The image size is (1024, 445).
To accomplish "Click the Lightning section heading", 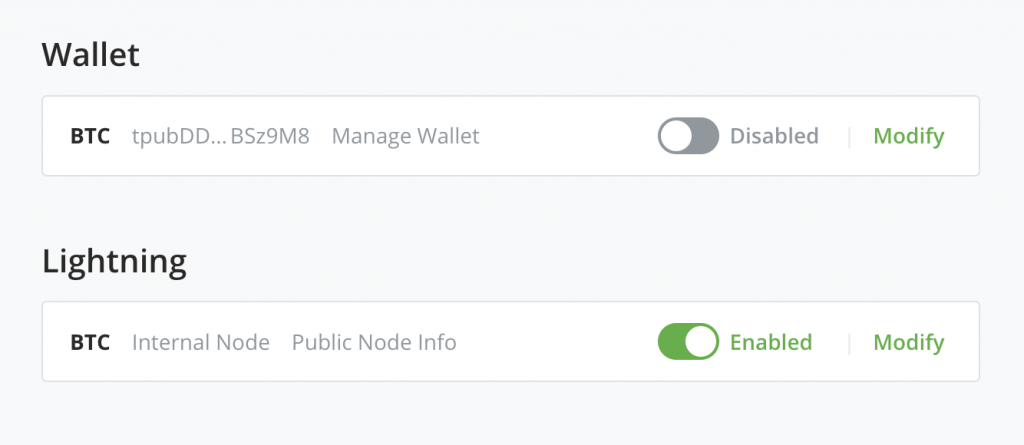I will pos(114,262).
